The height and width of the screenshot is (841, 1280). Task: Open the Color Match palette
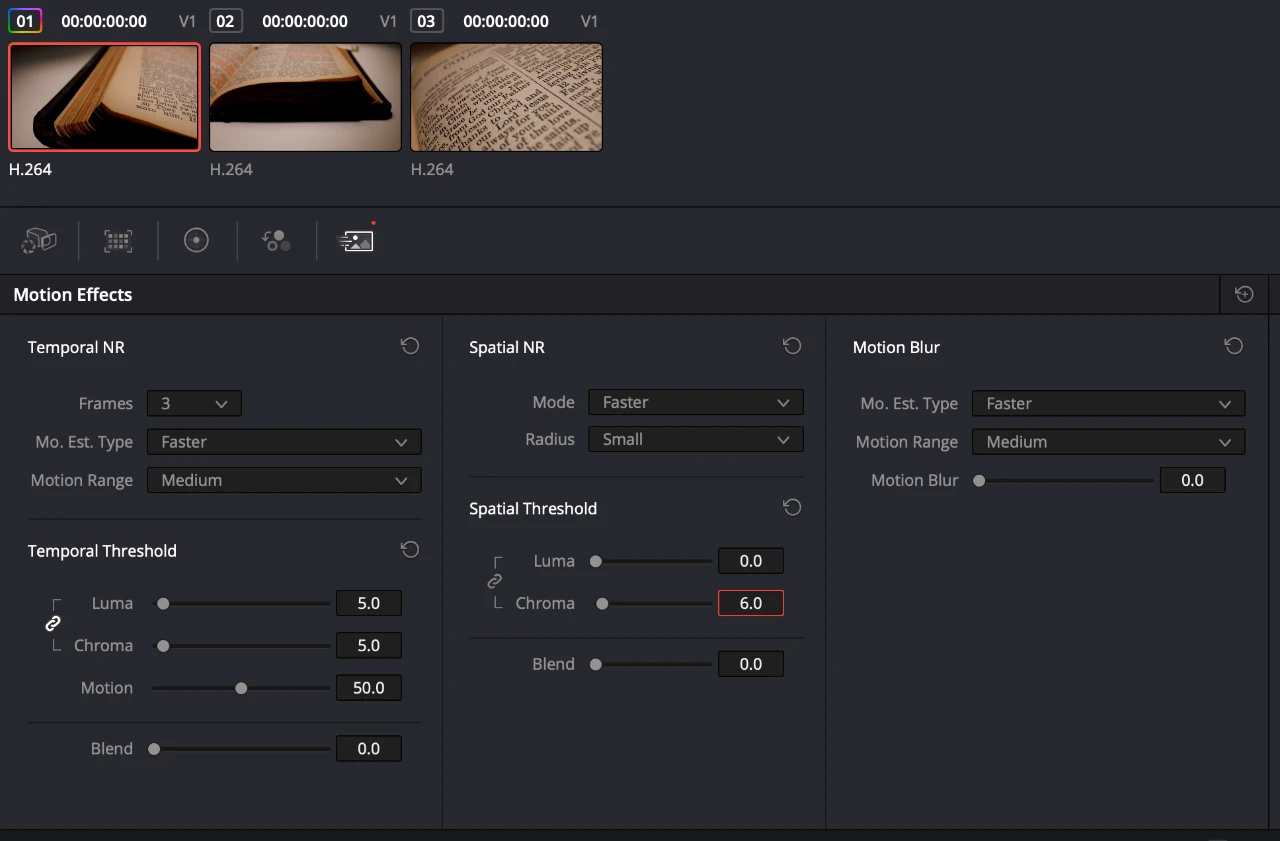(117, 240)
